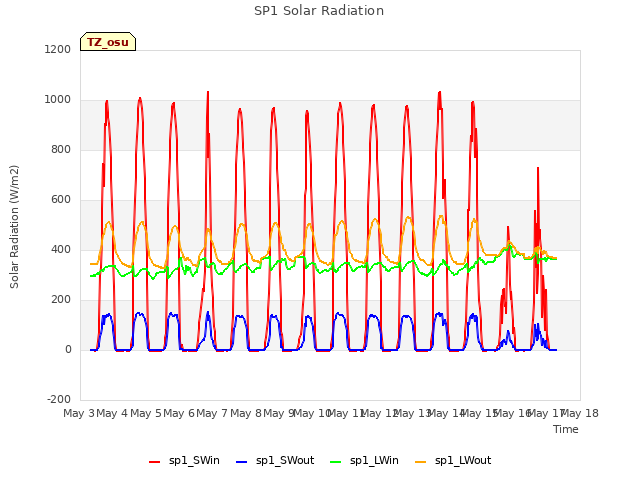Click the 1200 y-axis tick label
Image resolution: width=640 pixels, height=480 pixels.
(x=58, y=49)
